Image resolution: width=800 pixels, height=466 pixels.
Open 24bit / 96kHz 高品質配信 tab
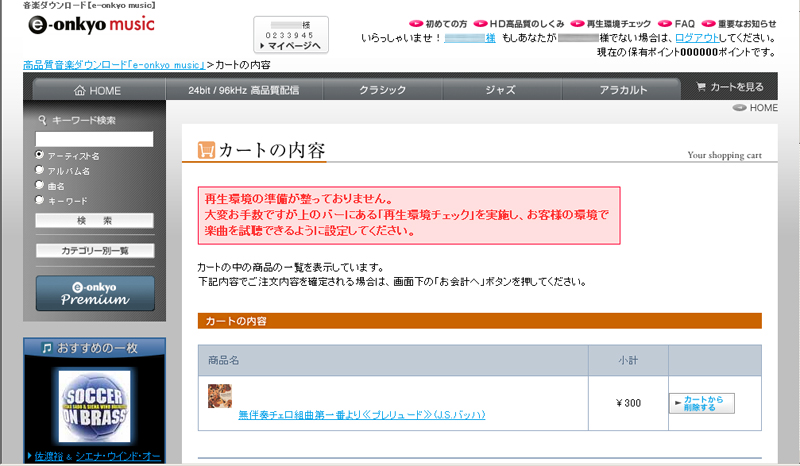243,90
